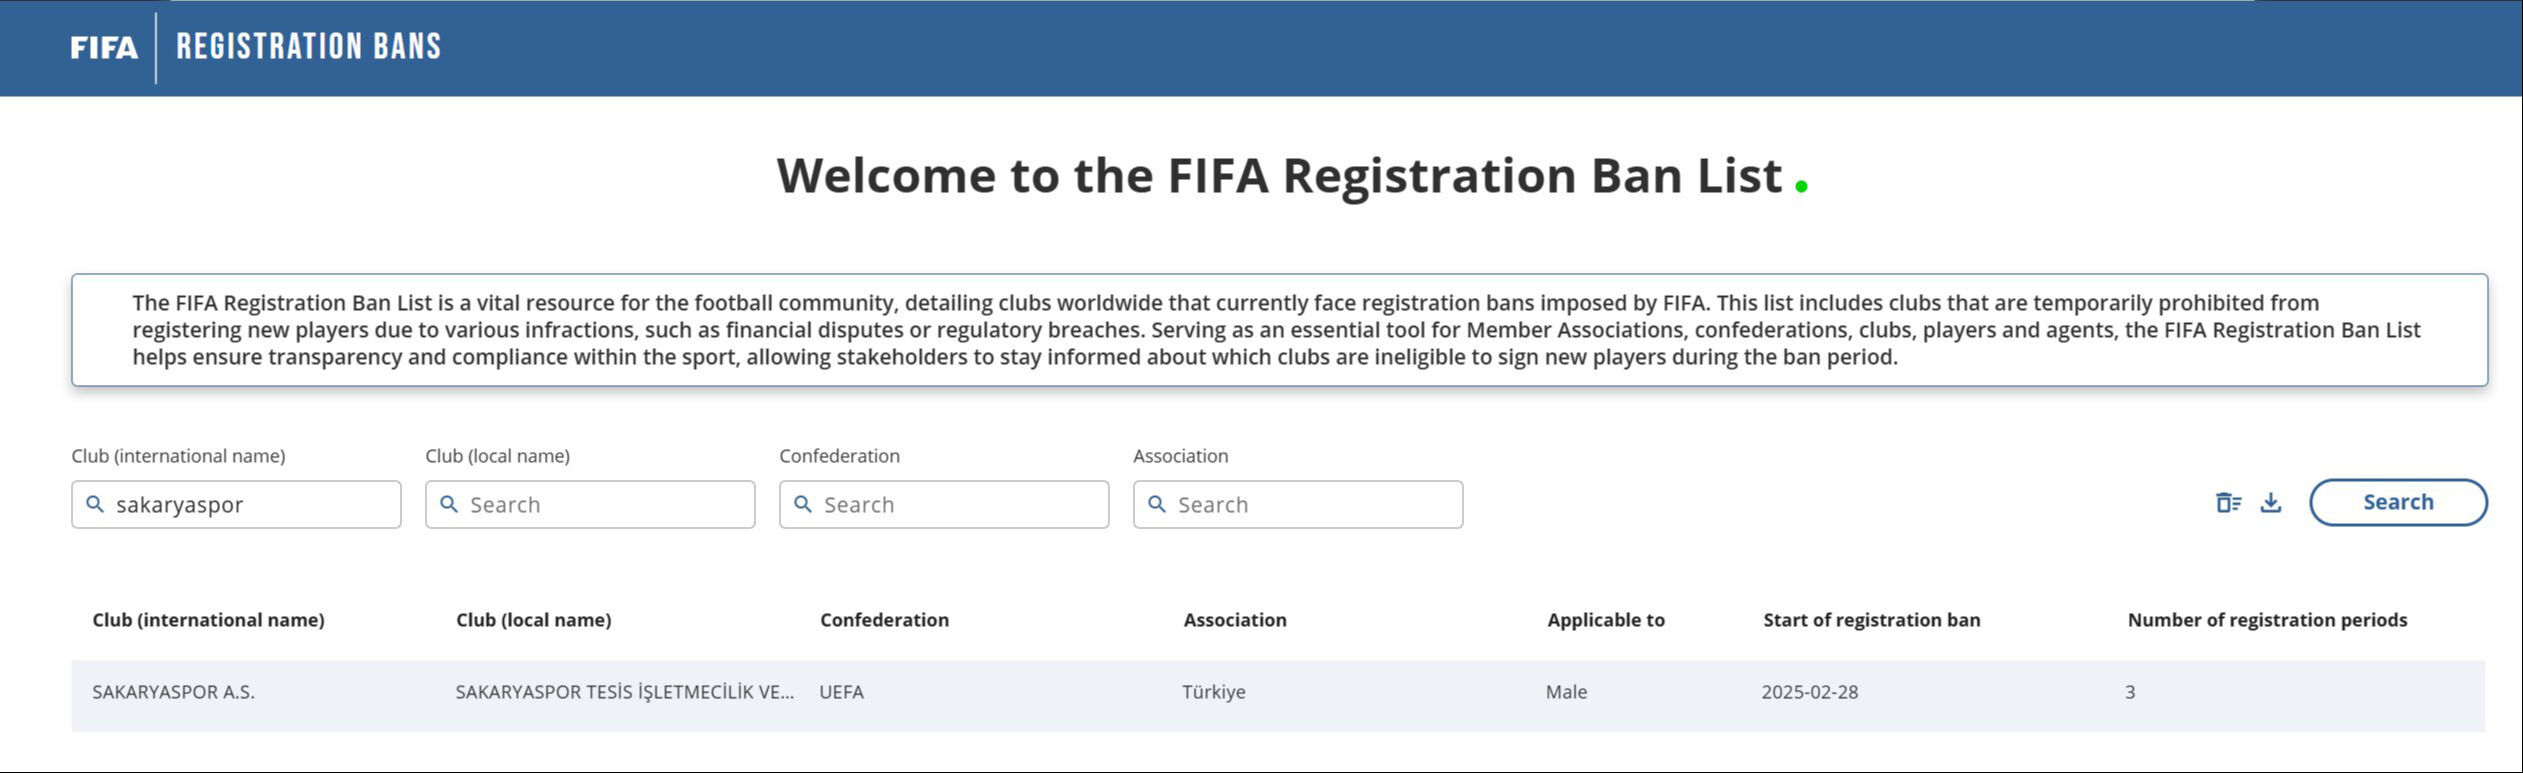Click the Applicable to column header
The width and height of the screenshot is (2523, 773).
tap(1605, 619)
